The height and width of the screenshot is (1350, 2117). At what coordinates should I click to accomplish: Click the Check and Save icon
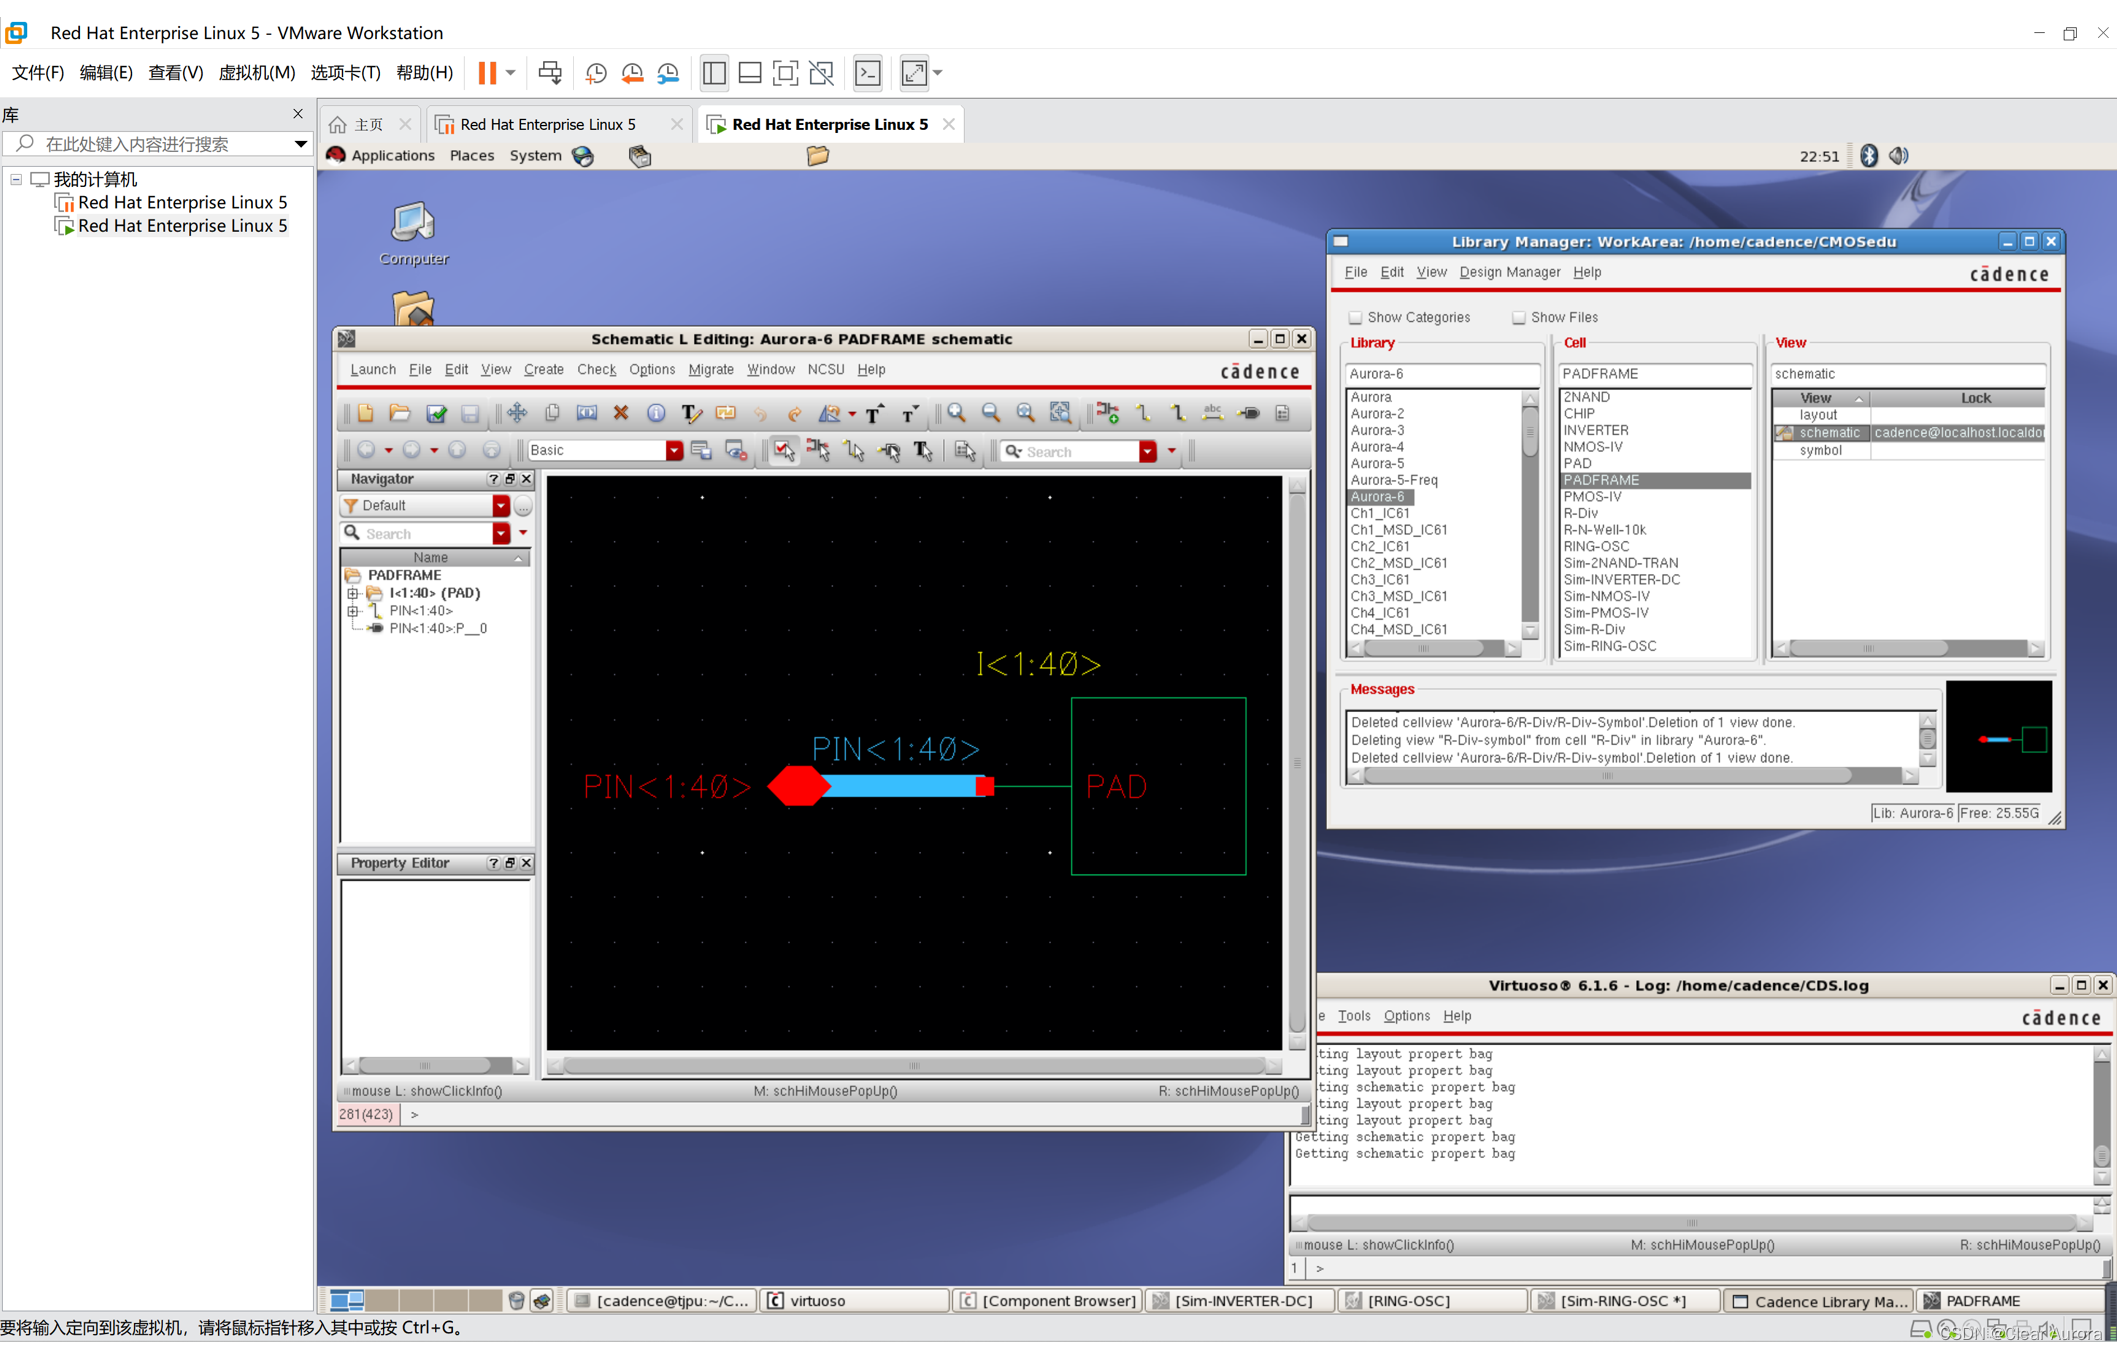click(x=436, y=413)
